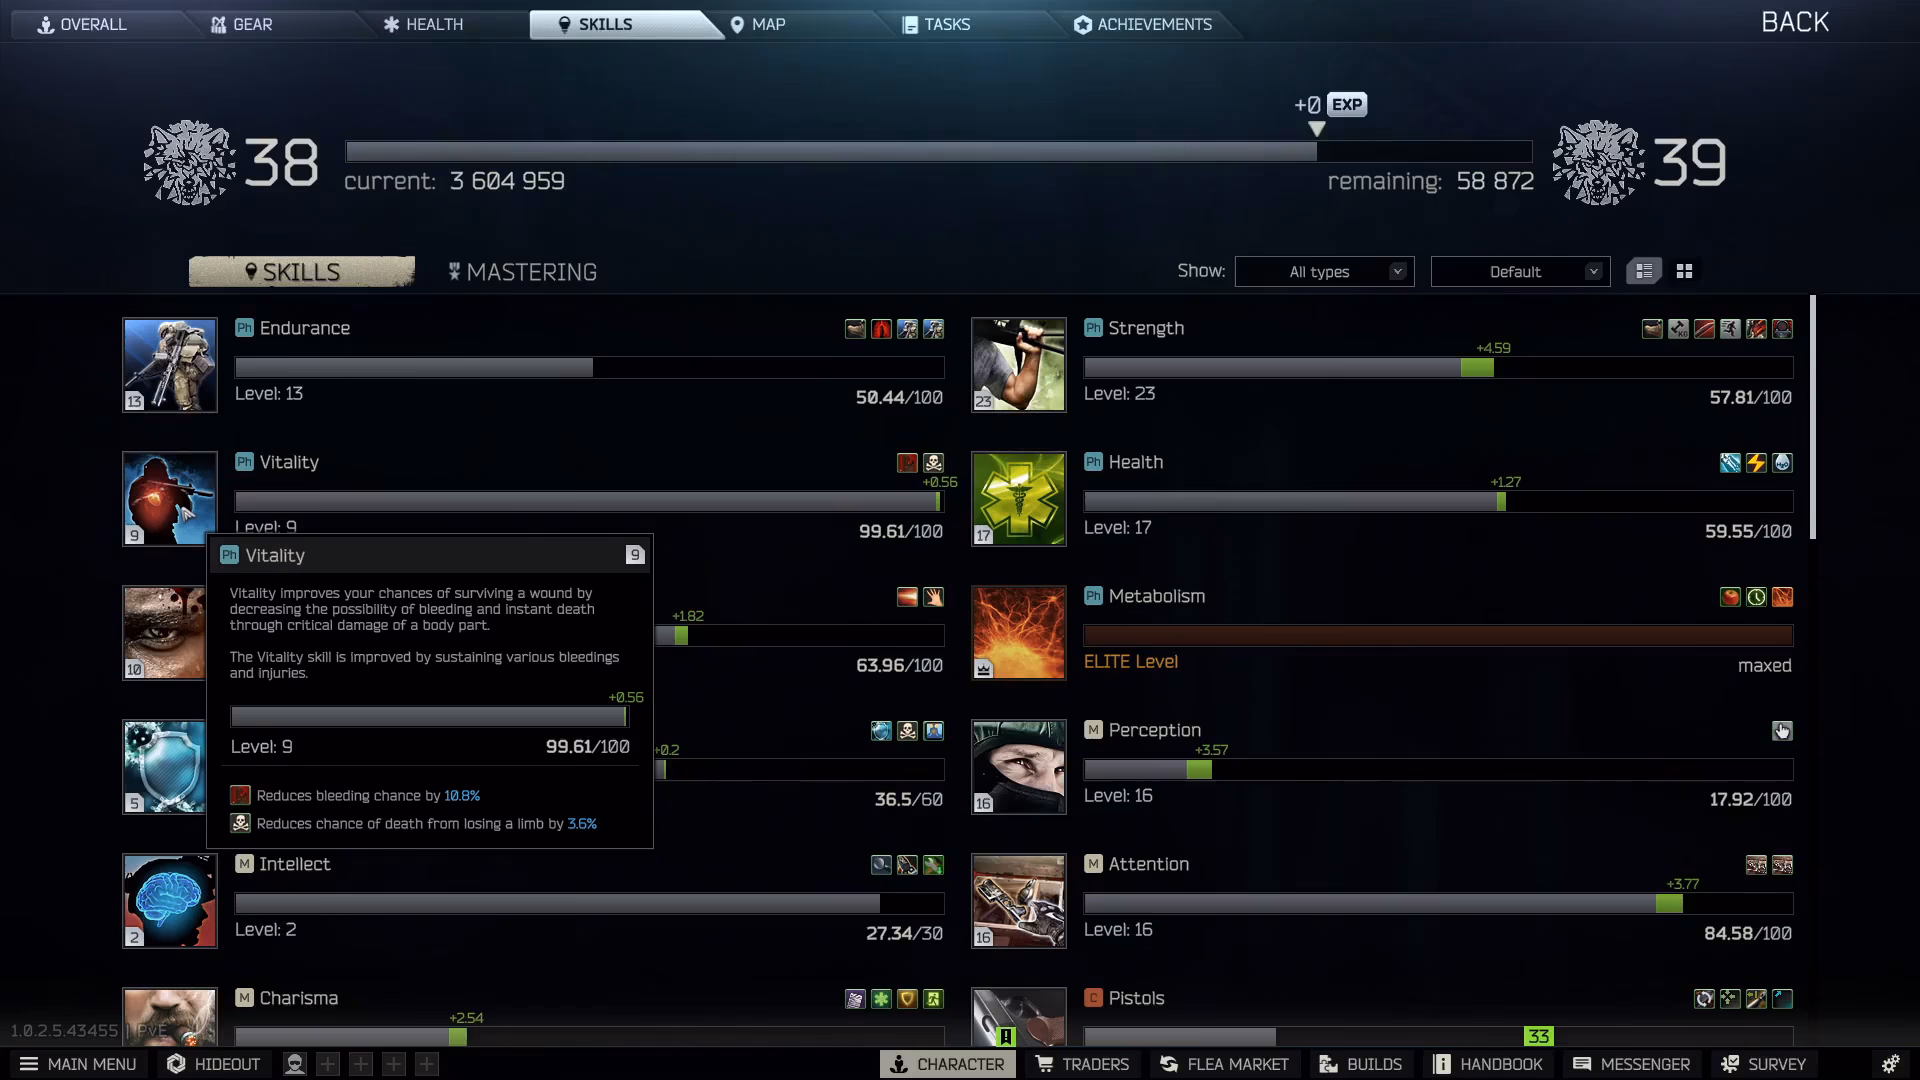Click the BACK button
The height and width of the screenshot is (1080, 1920).
1794,22
